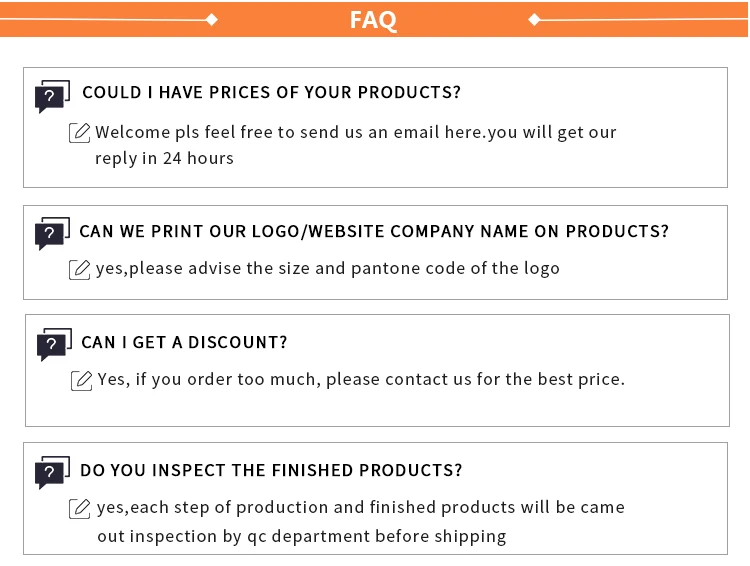This screenshot has height=566, width=750.
Task: Click the left diamond decoration in the orange banner
Action: tap(211, 19)
